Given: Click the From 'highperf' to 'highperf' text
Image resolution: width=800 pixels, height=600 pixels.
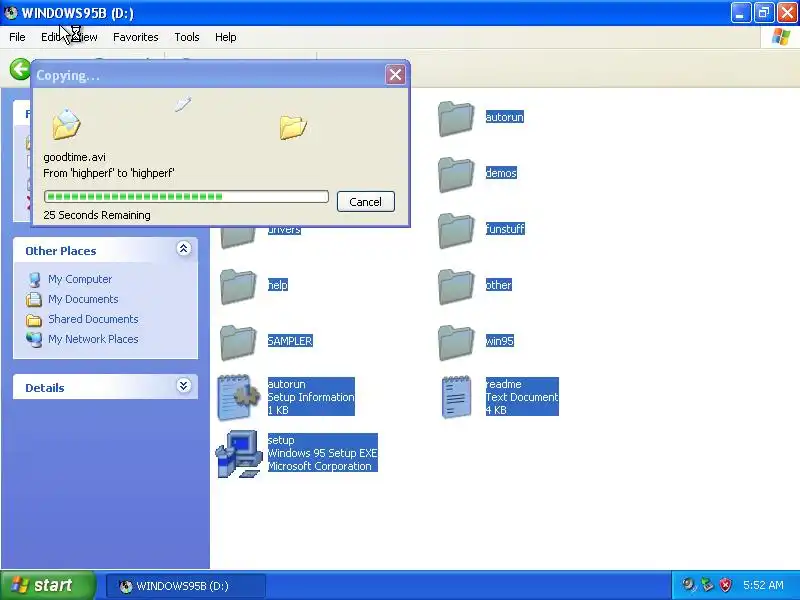Looking at the screenshot, I should 109,173.
